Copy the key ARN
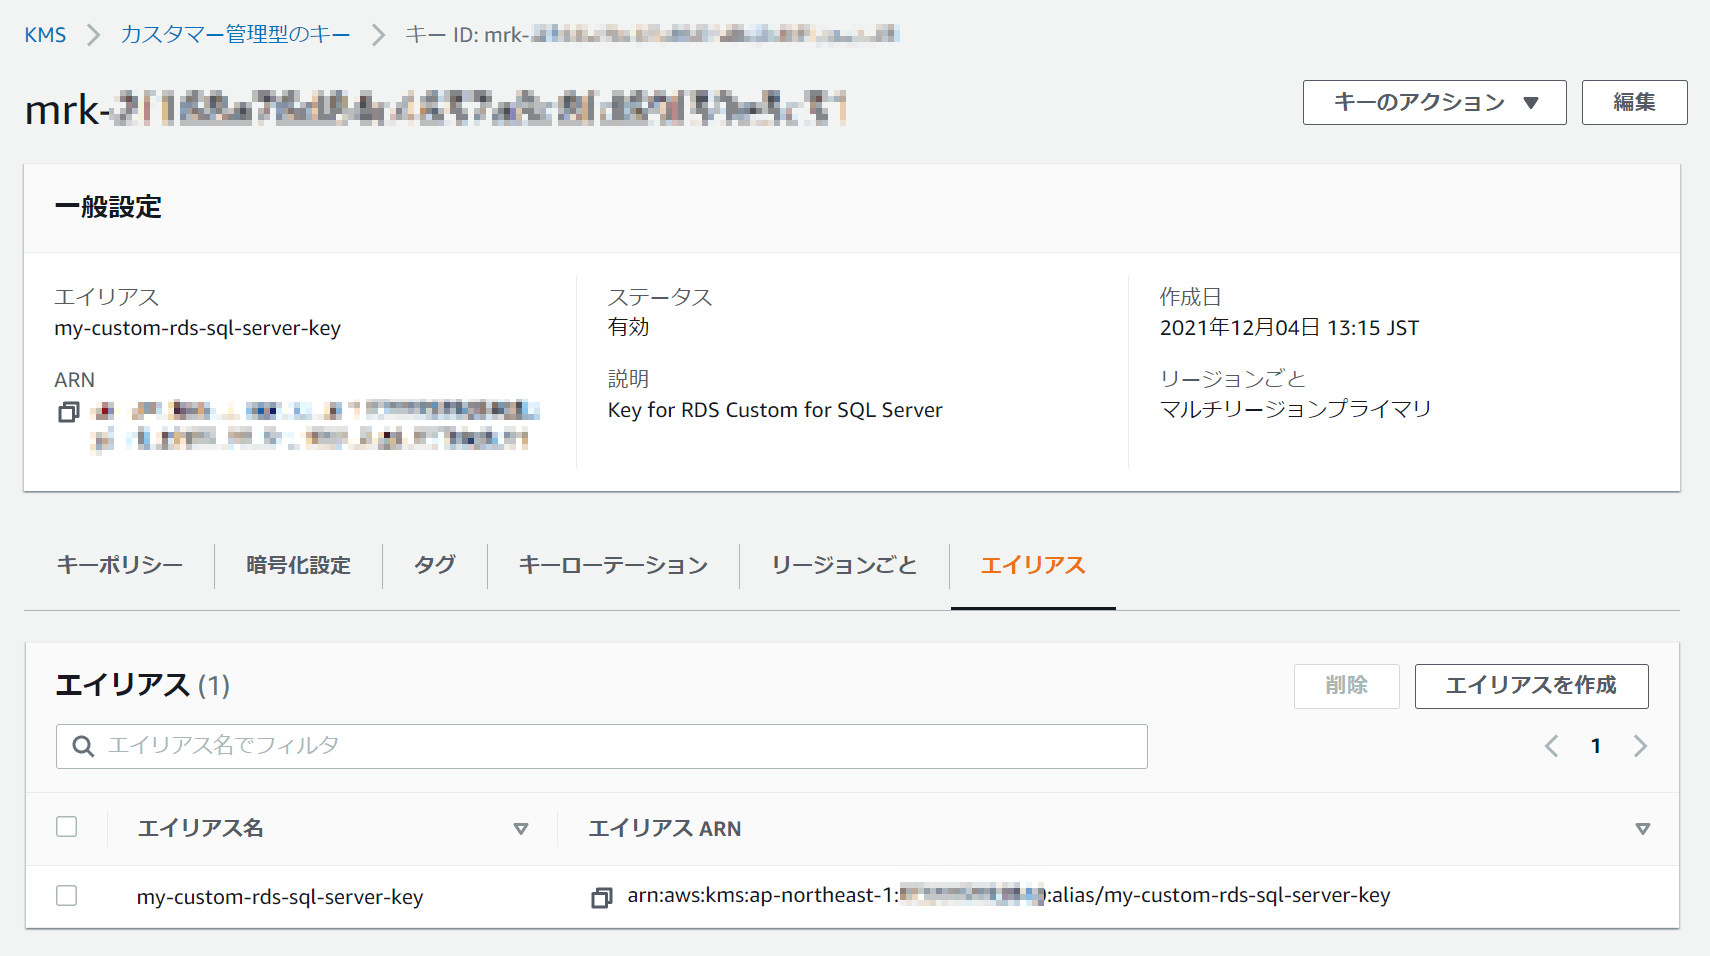 [68, 412]
